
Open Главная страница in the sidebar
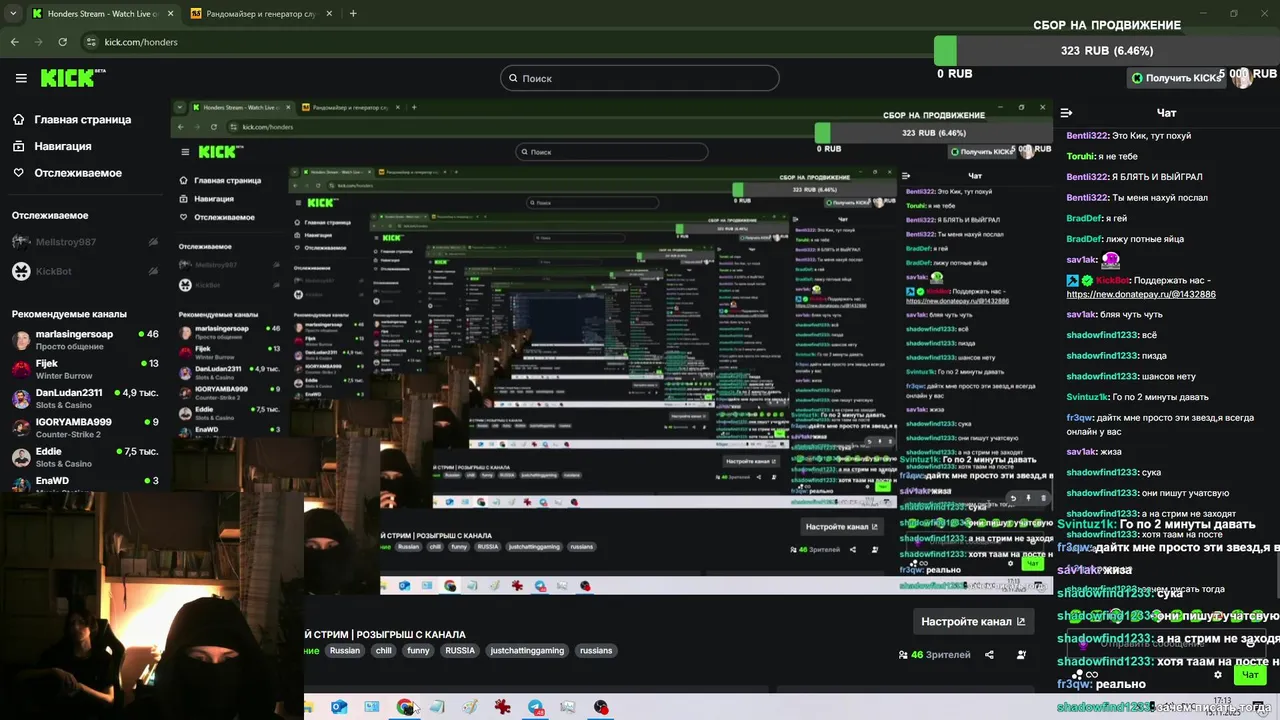tap(72, 119)
